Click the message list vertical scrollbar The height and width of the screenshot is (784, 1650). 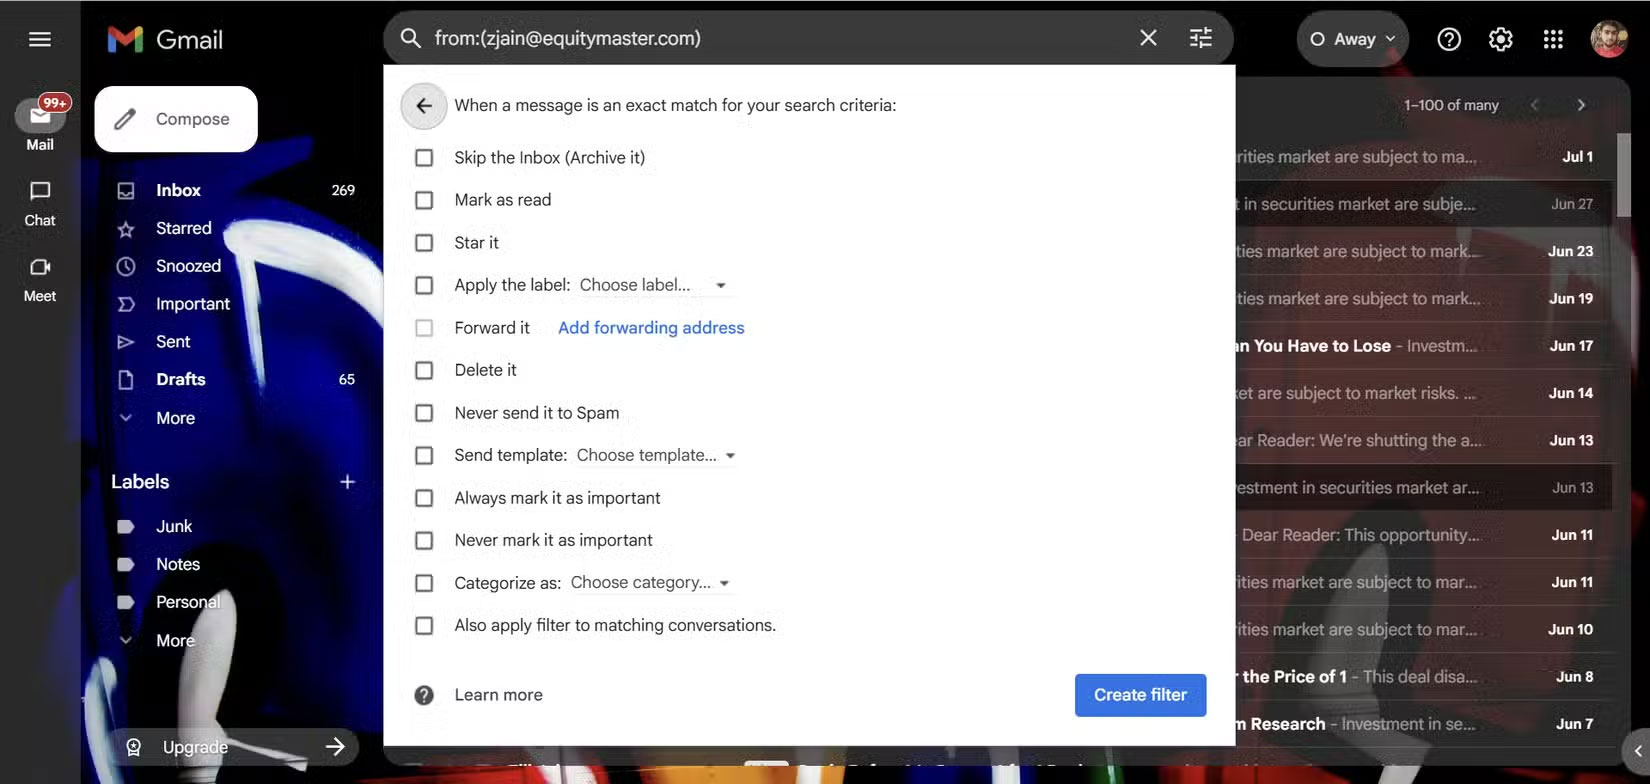tap(1624, 175)
